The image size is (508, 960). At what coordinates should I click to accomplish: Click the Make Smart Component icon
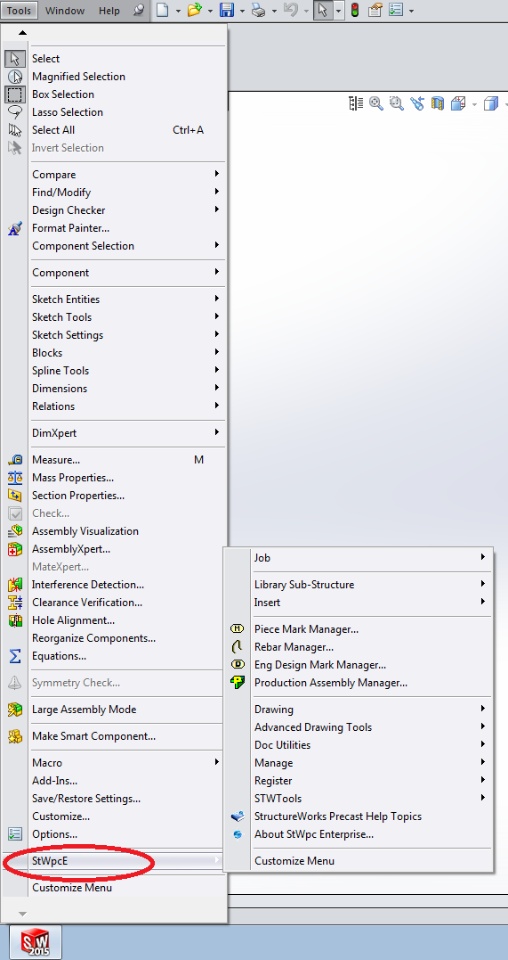click(x=15, y=737)
